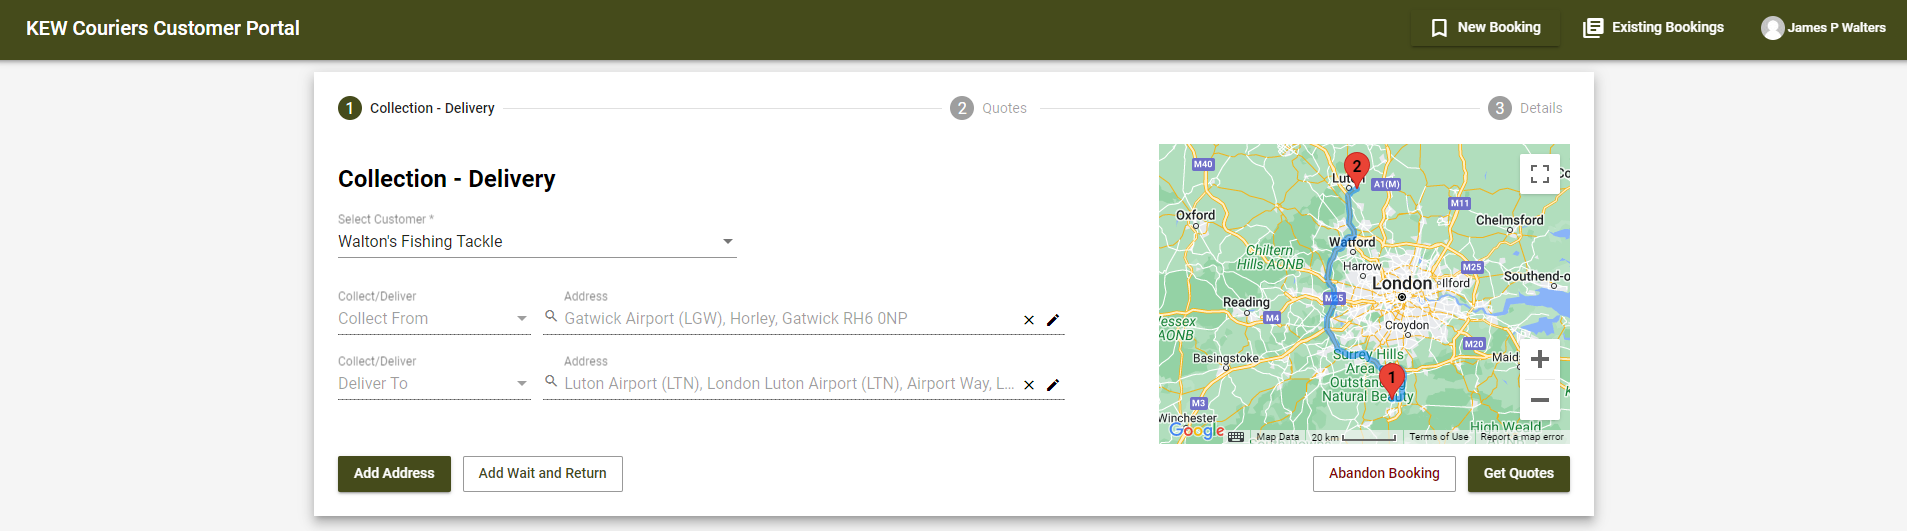This screenshot has height=531, width=1907.
Task: Toggle fullscreen map view
Action: click(1540, 174)
